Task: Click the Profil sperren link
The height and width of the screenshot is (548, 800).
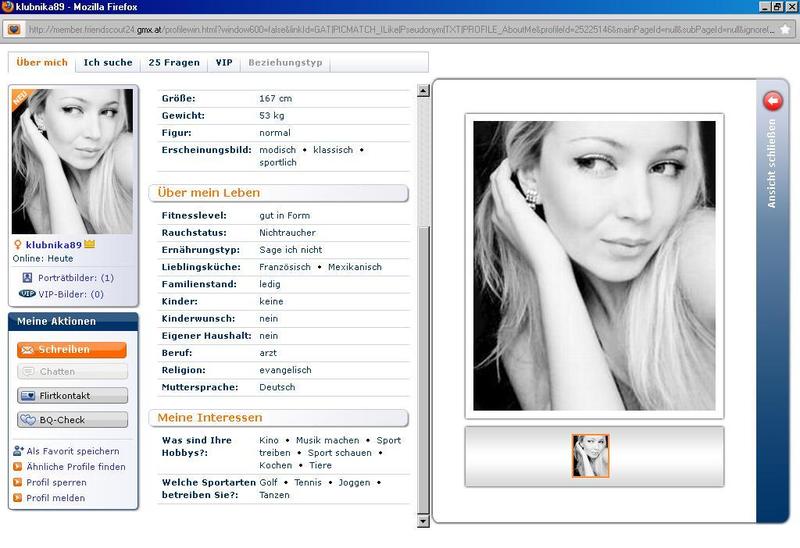Action: coord(57,482)
